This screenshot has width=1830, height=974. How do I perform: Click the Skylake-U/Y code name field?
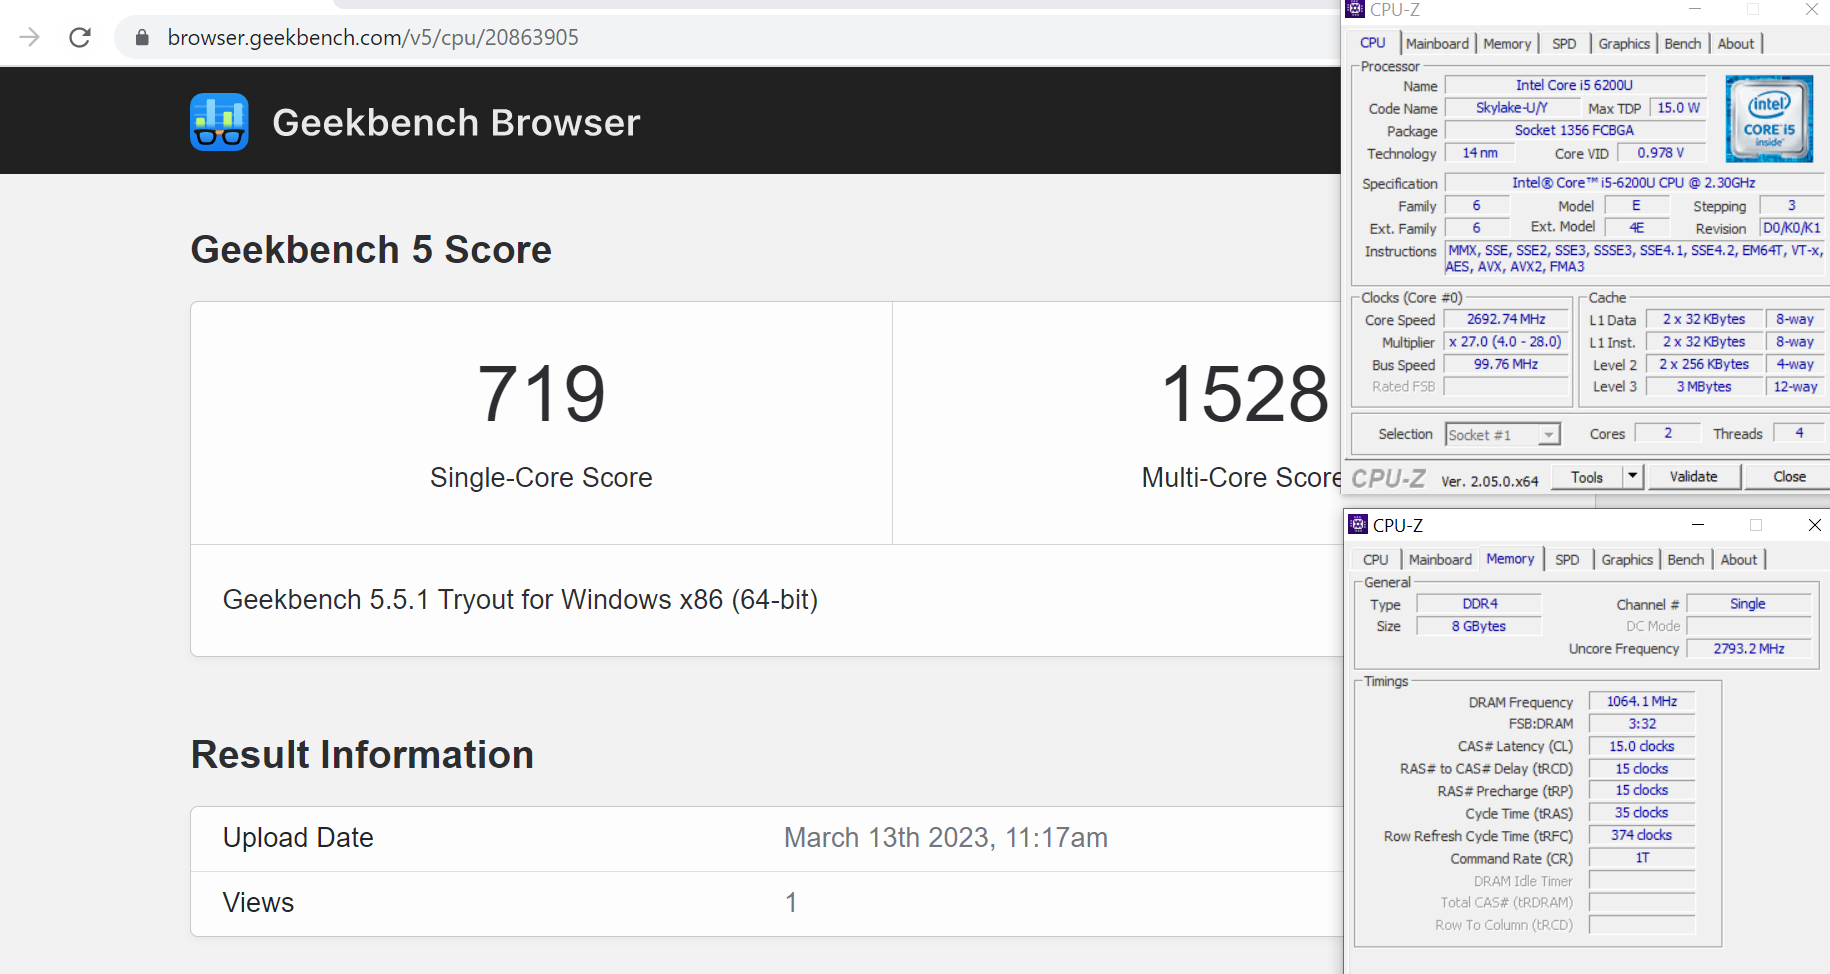point(1511,108)
